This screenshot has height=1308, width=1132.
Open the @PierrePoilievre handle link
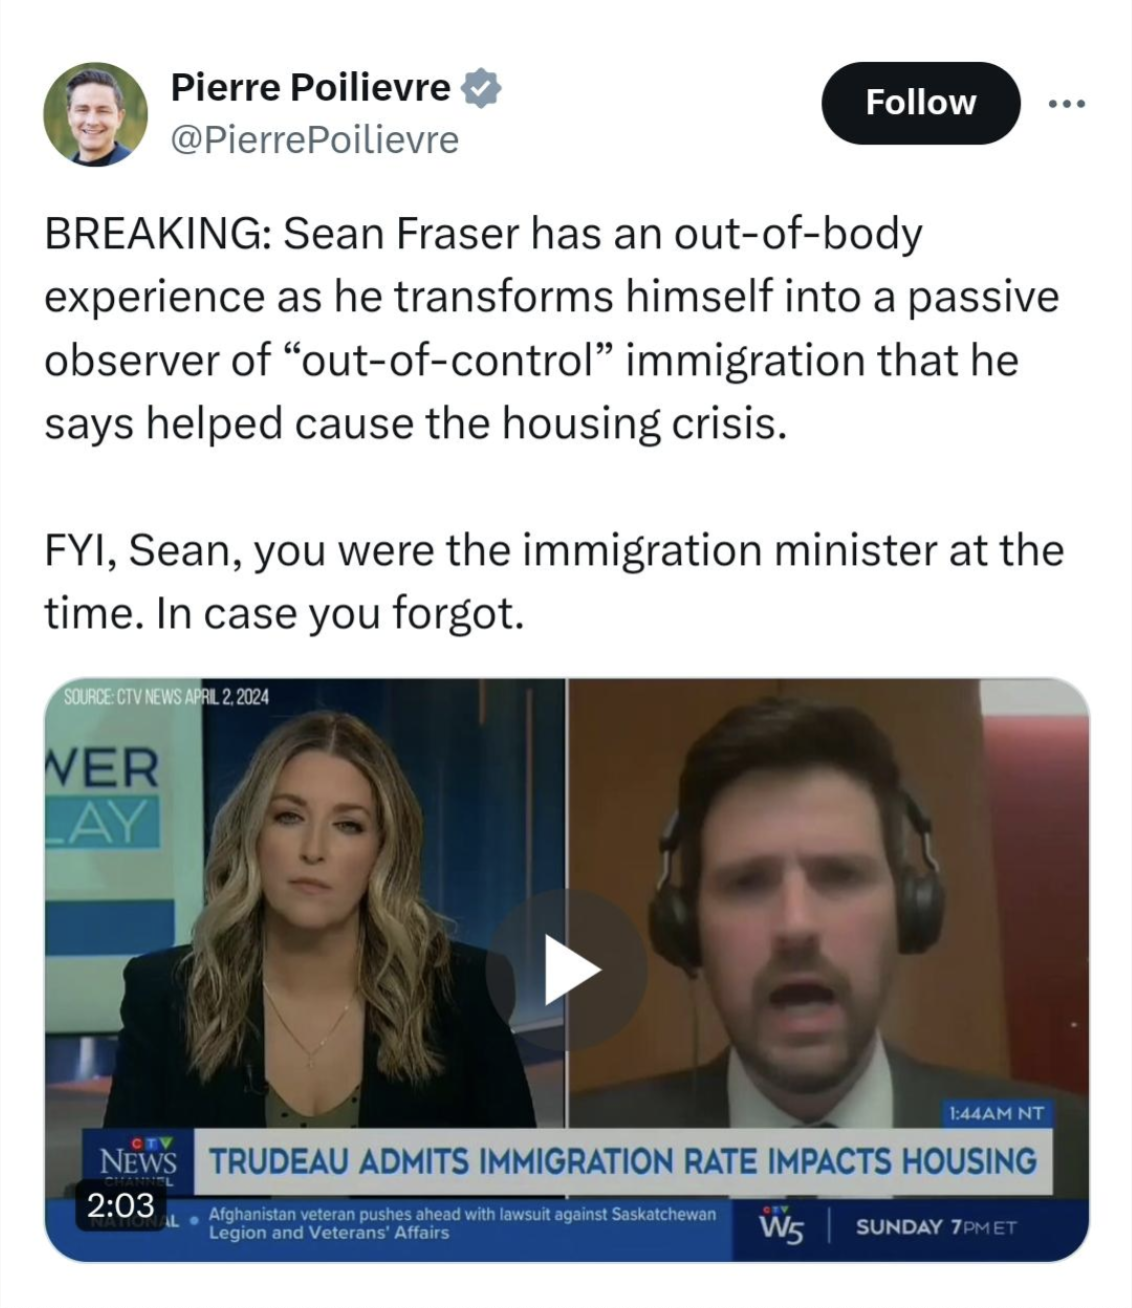coord(315,139)
